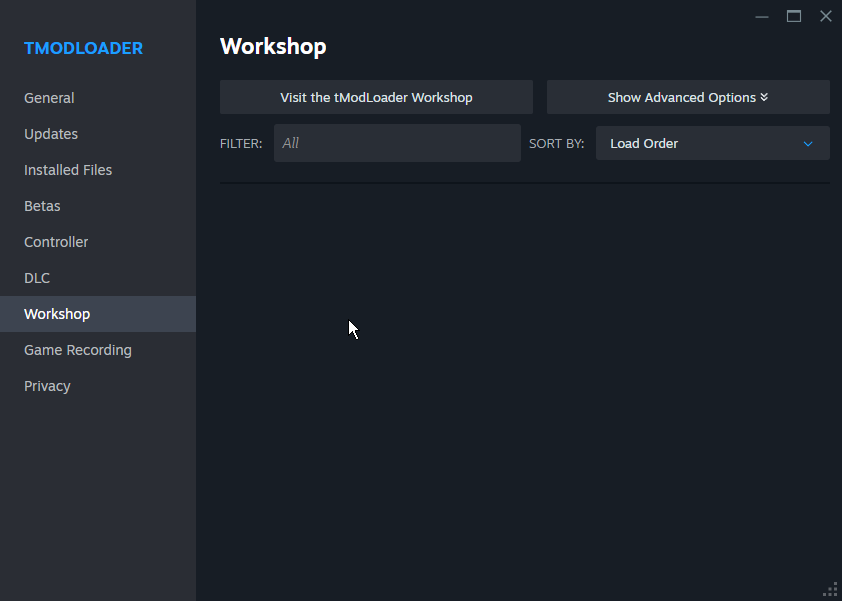The image size is (842, 601).
Task: Focus the Filter input field
Action: pyautogui.click(x=397, y=143)
